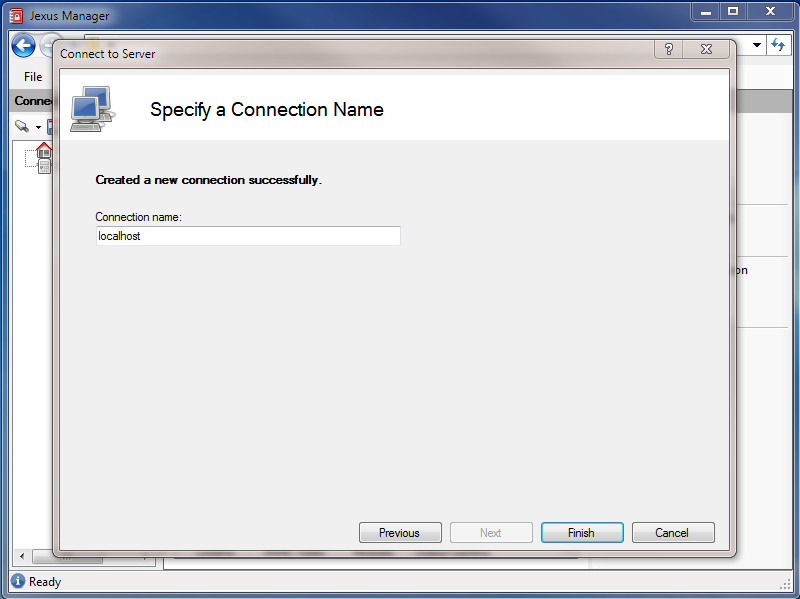Cancel the Connect to Server wizard
800x599 pixels.
click(x=673, y=532)
